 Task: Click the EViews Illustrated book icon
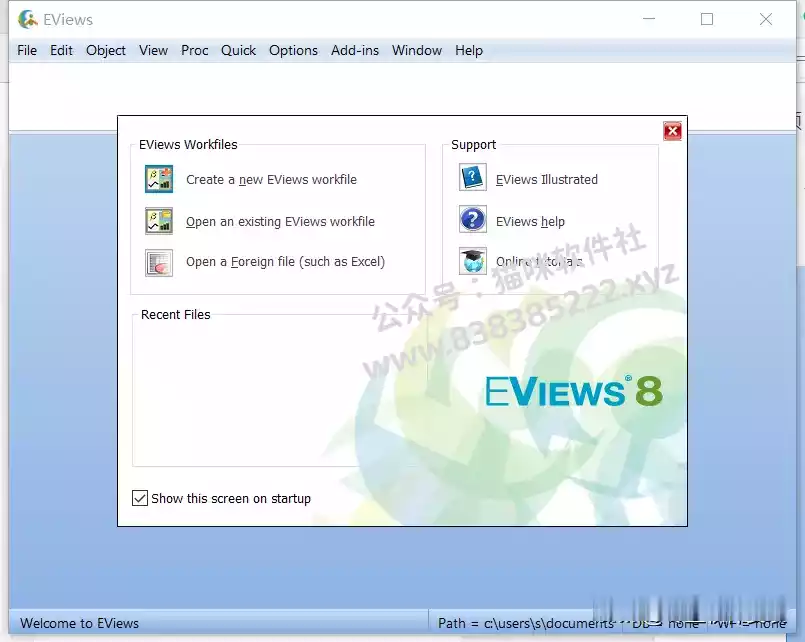(x=472, y=178)
